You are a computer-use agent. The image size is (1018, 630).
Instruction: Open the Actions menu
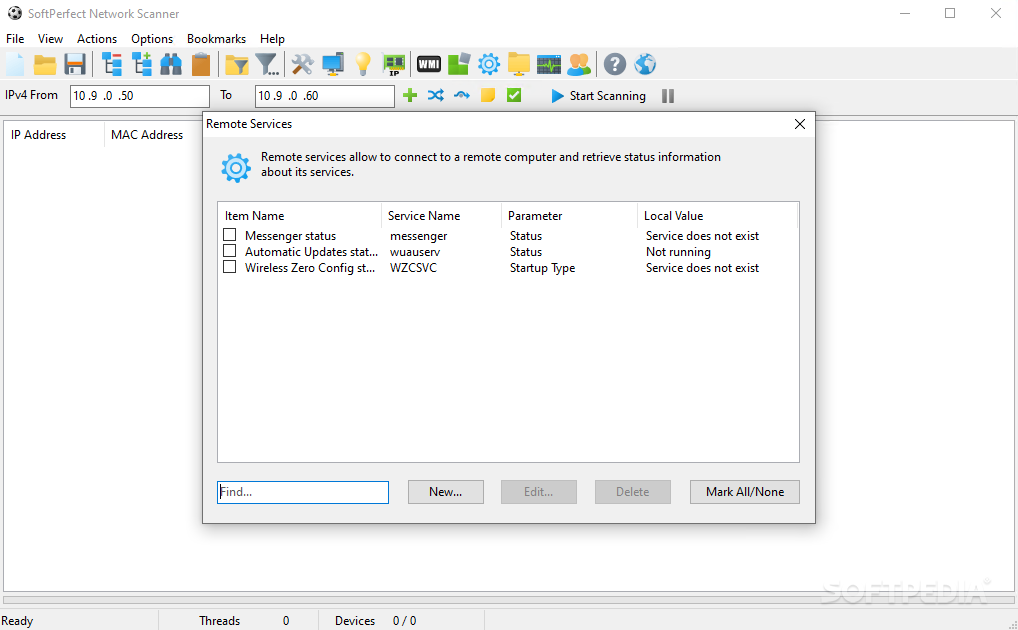coord(97,39)
